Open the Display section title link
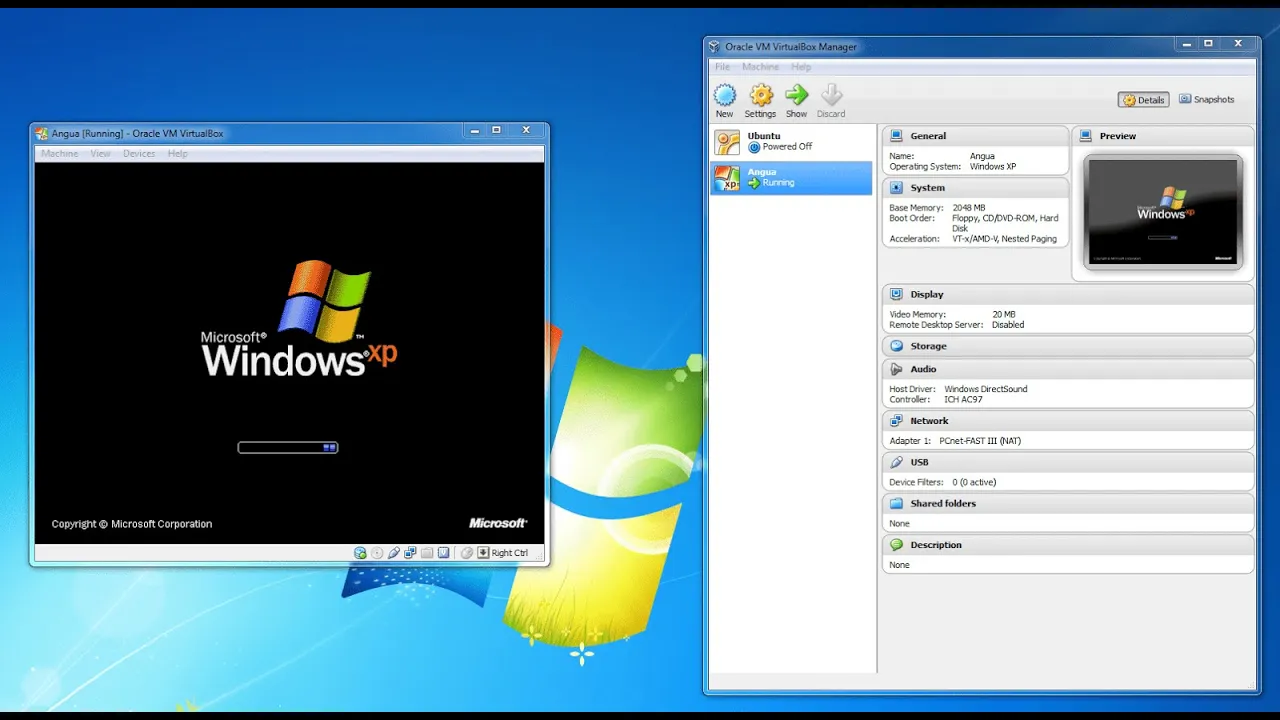The width and height of the screenshot is (1280, 720). pyautogui.click(x=927, y=294)
